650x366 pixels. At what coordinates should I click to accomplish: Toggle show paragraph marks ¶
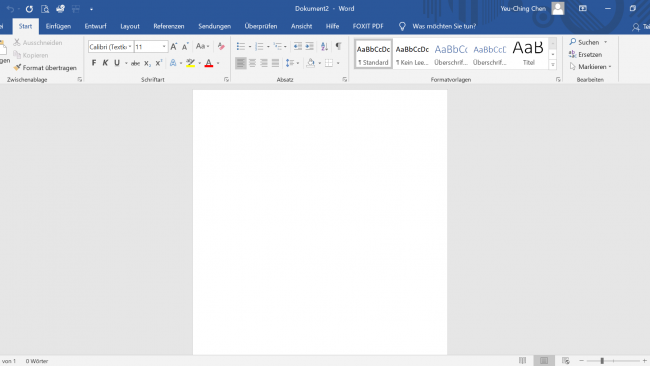pyautogui.click(x=339, y=46)
